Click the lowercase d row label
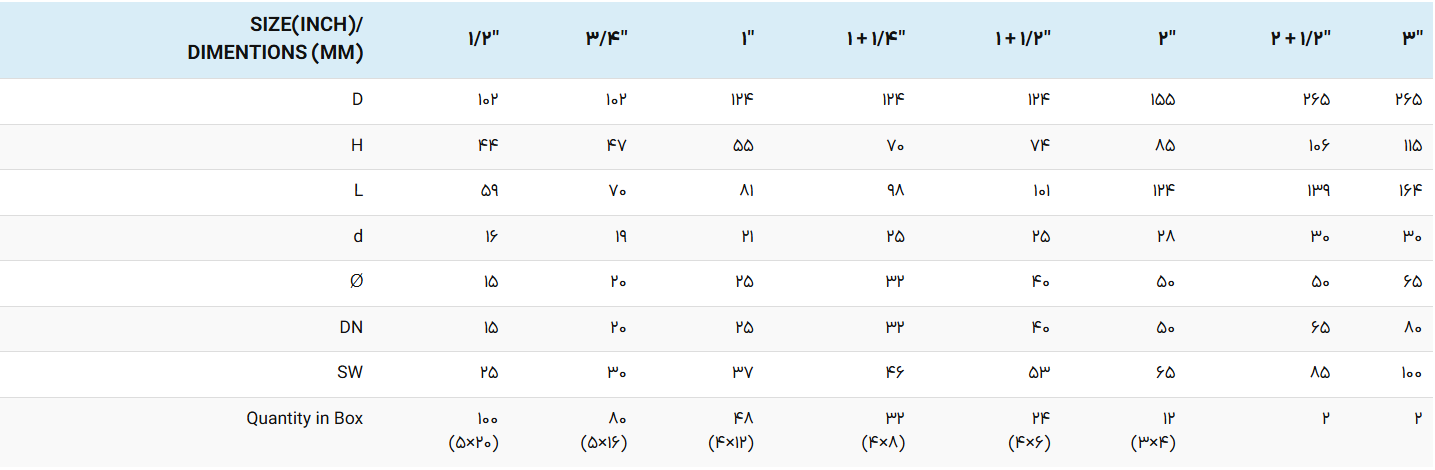Image resolution: width=1435 pixels, height=470 pixels. pos(358,237)
